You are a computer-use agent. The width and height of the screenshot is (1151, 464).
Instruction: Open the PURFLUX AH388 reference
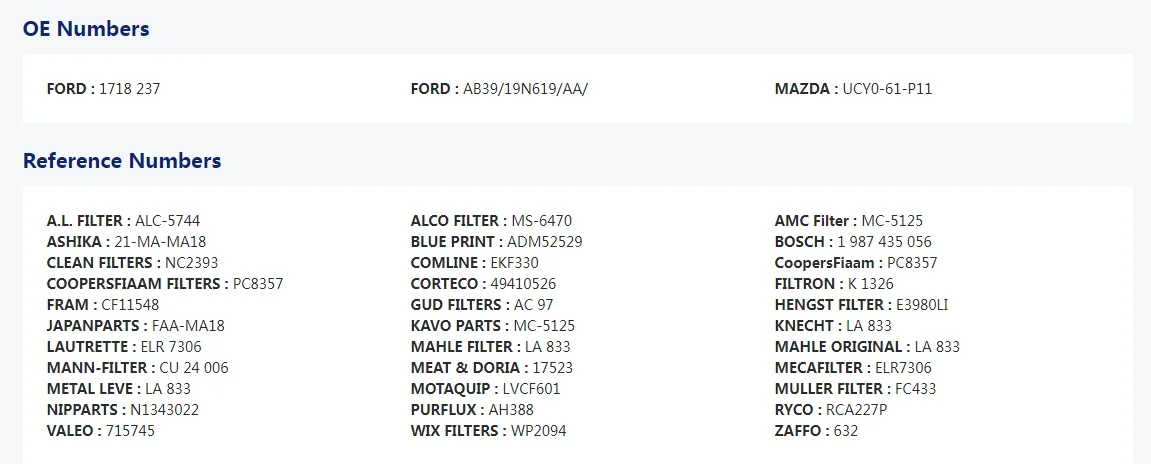tap(472, 410)
